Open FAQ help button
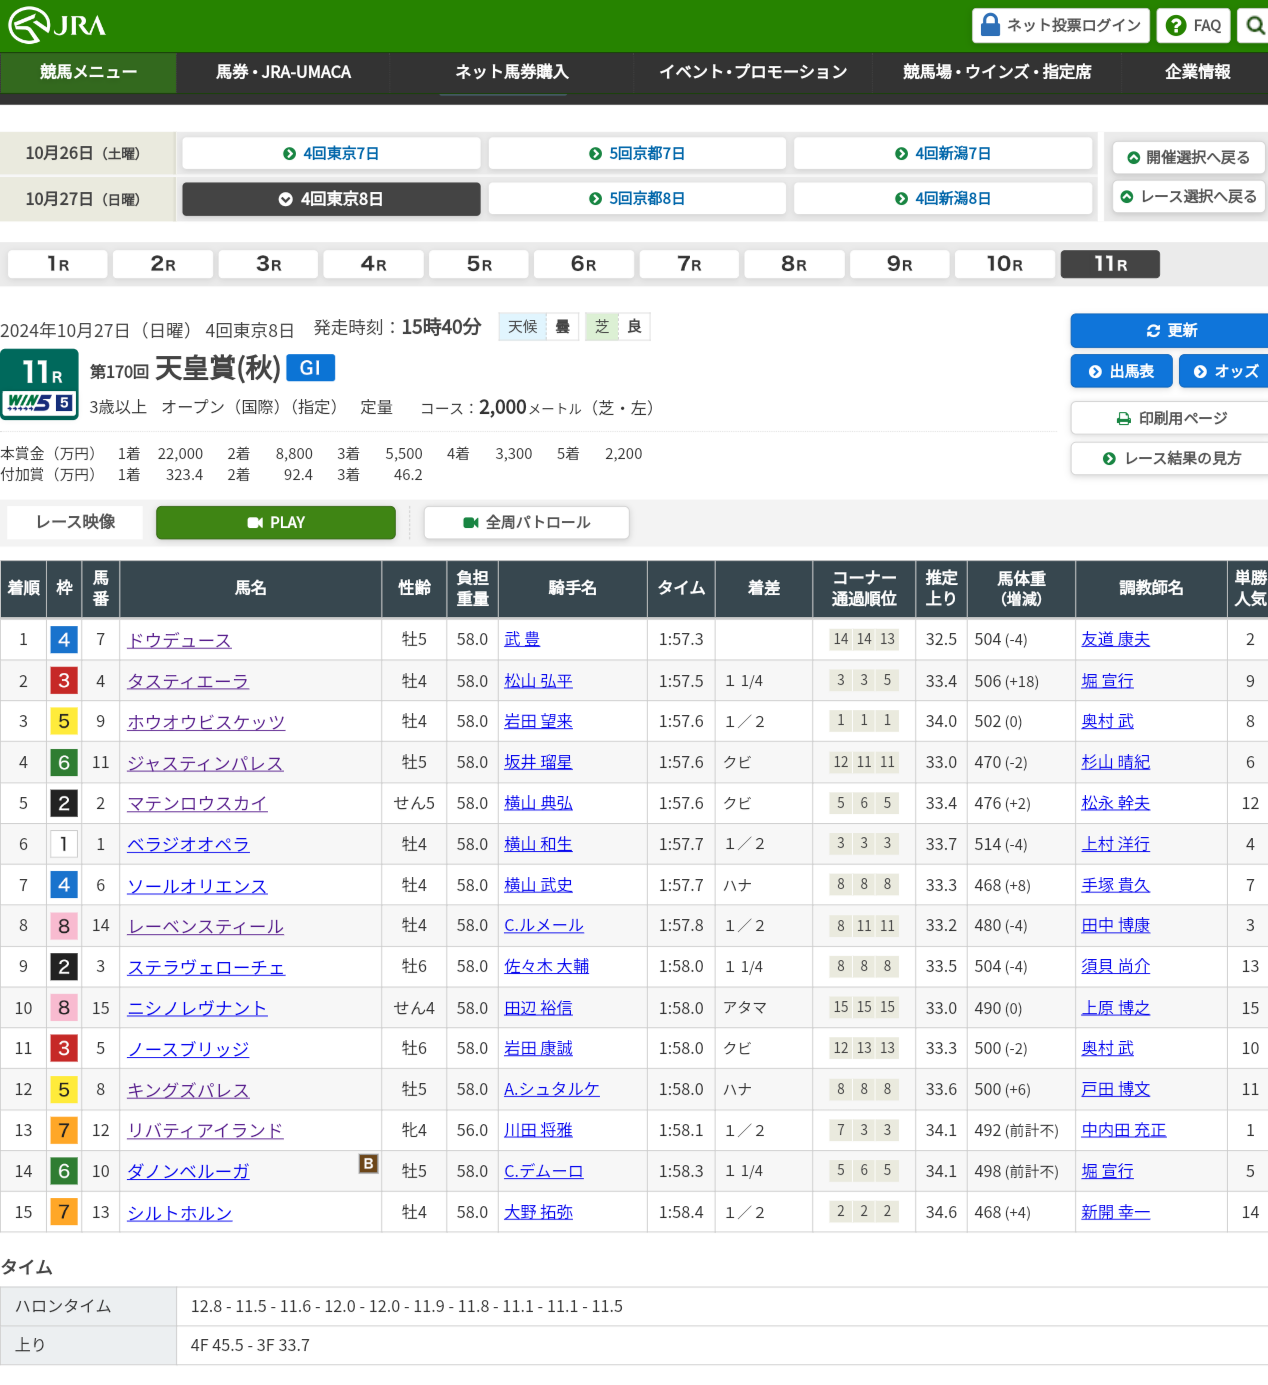The image size is (1268, 1385). [x=1194, y=25]
